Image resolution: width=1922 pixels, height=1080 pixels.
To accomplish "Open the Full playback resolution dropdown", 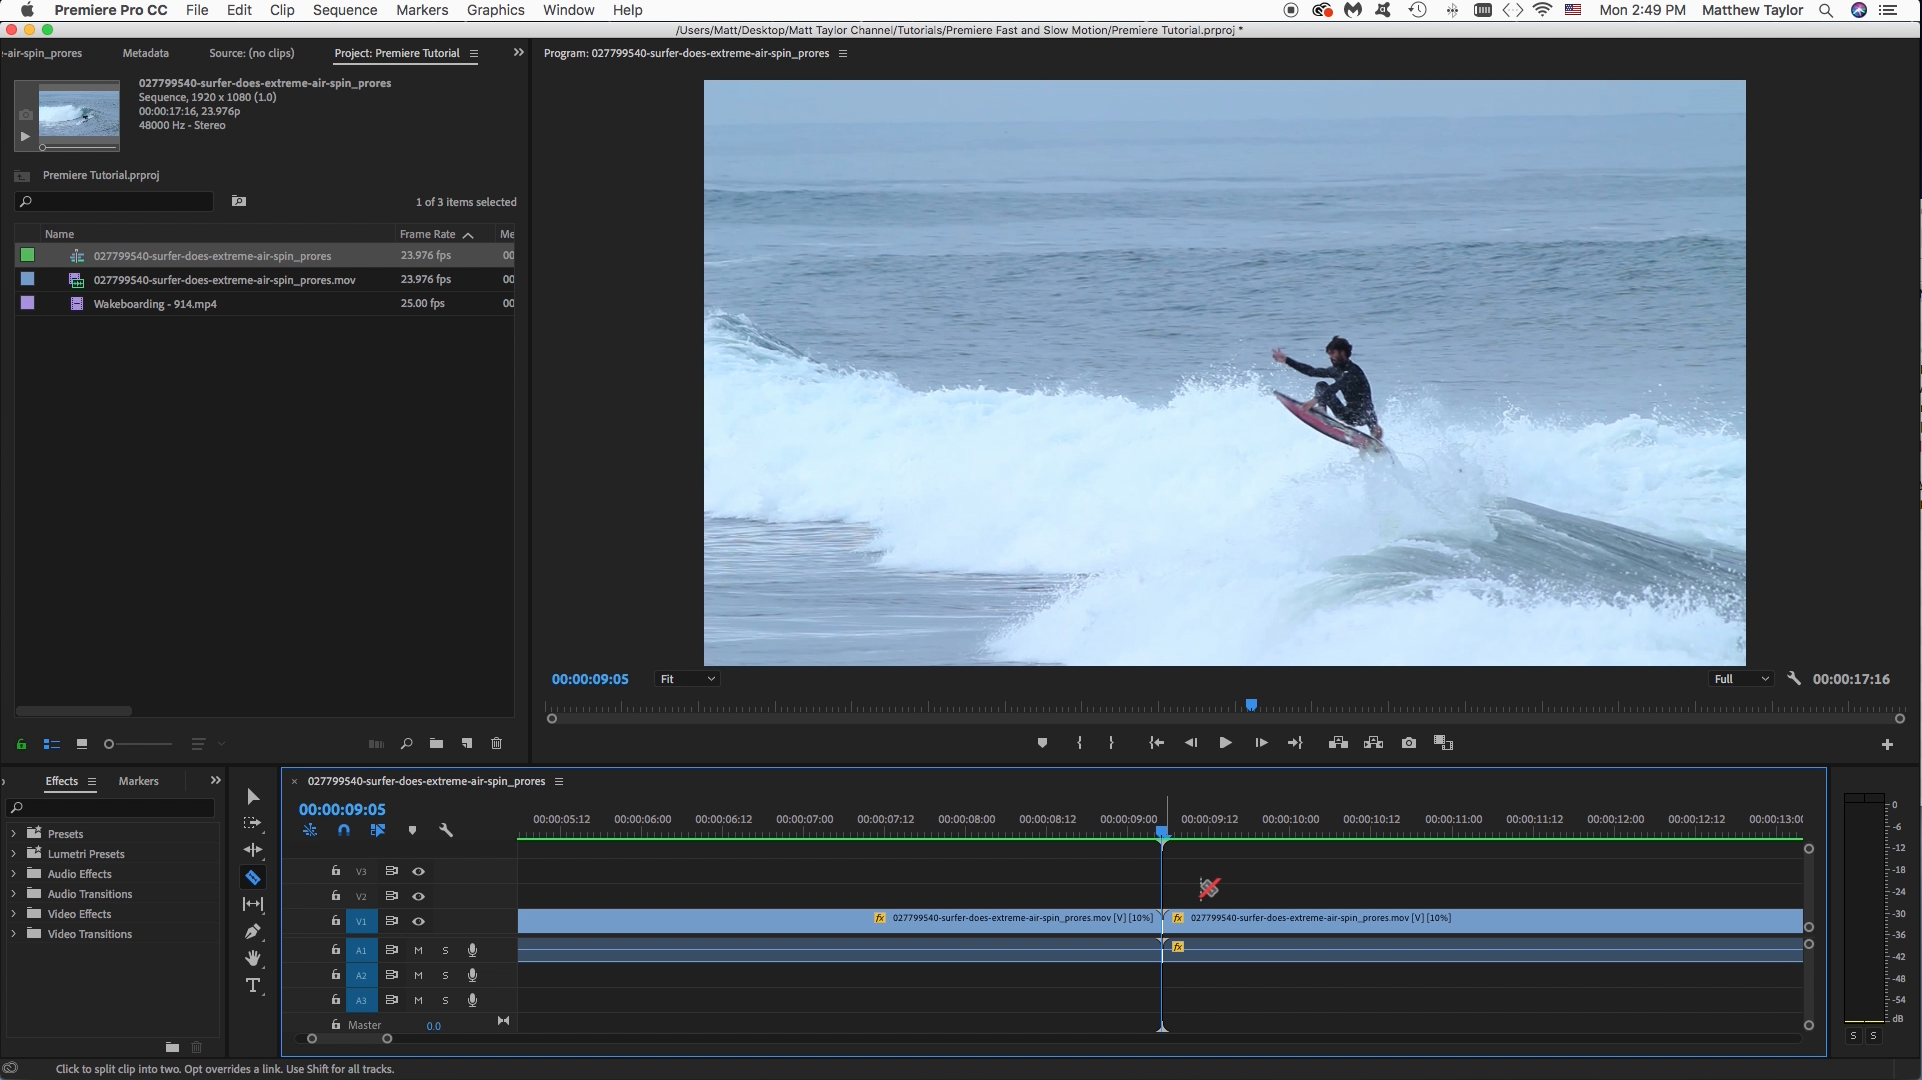I will pyautogui.click(x=1741, y=679).
